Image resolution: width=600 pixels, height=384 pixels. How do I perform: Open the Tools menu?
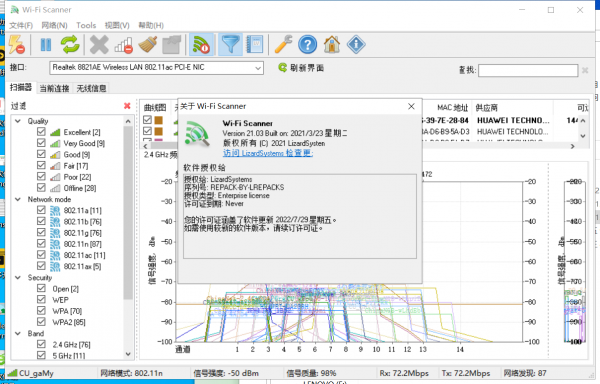click(86, 25)
